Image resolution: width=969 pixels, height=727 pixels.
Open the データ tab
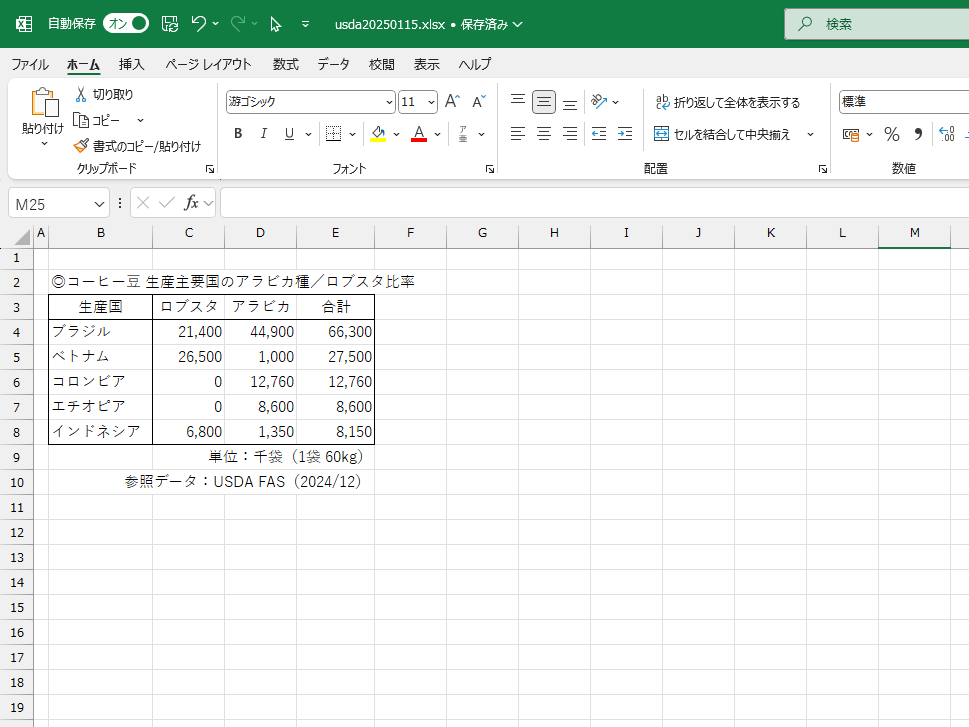pos(334,64)
